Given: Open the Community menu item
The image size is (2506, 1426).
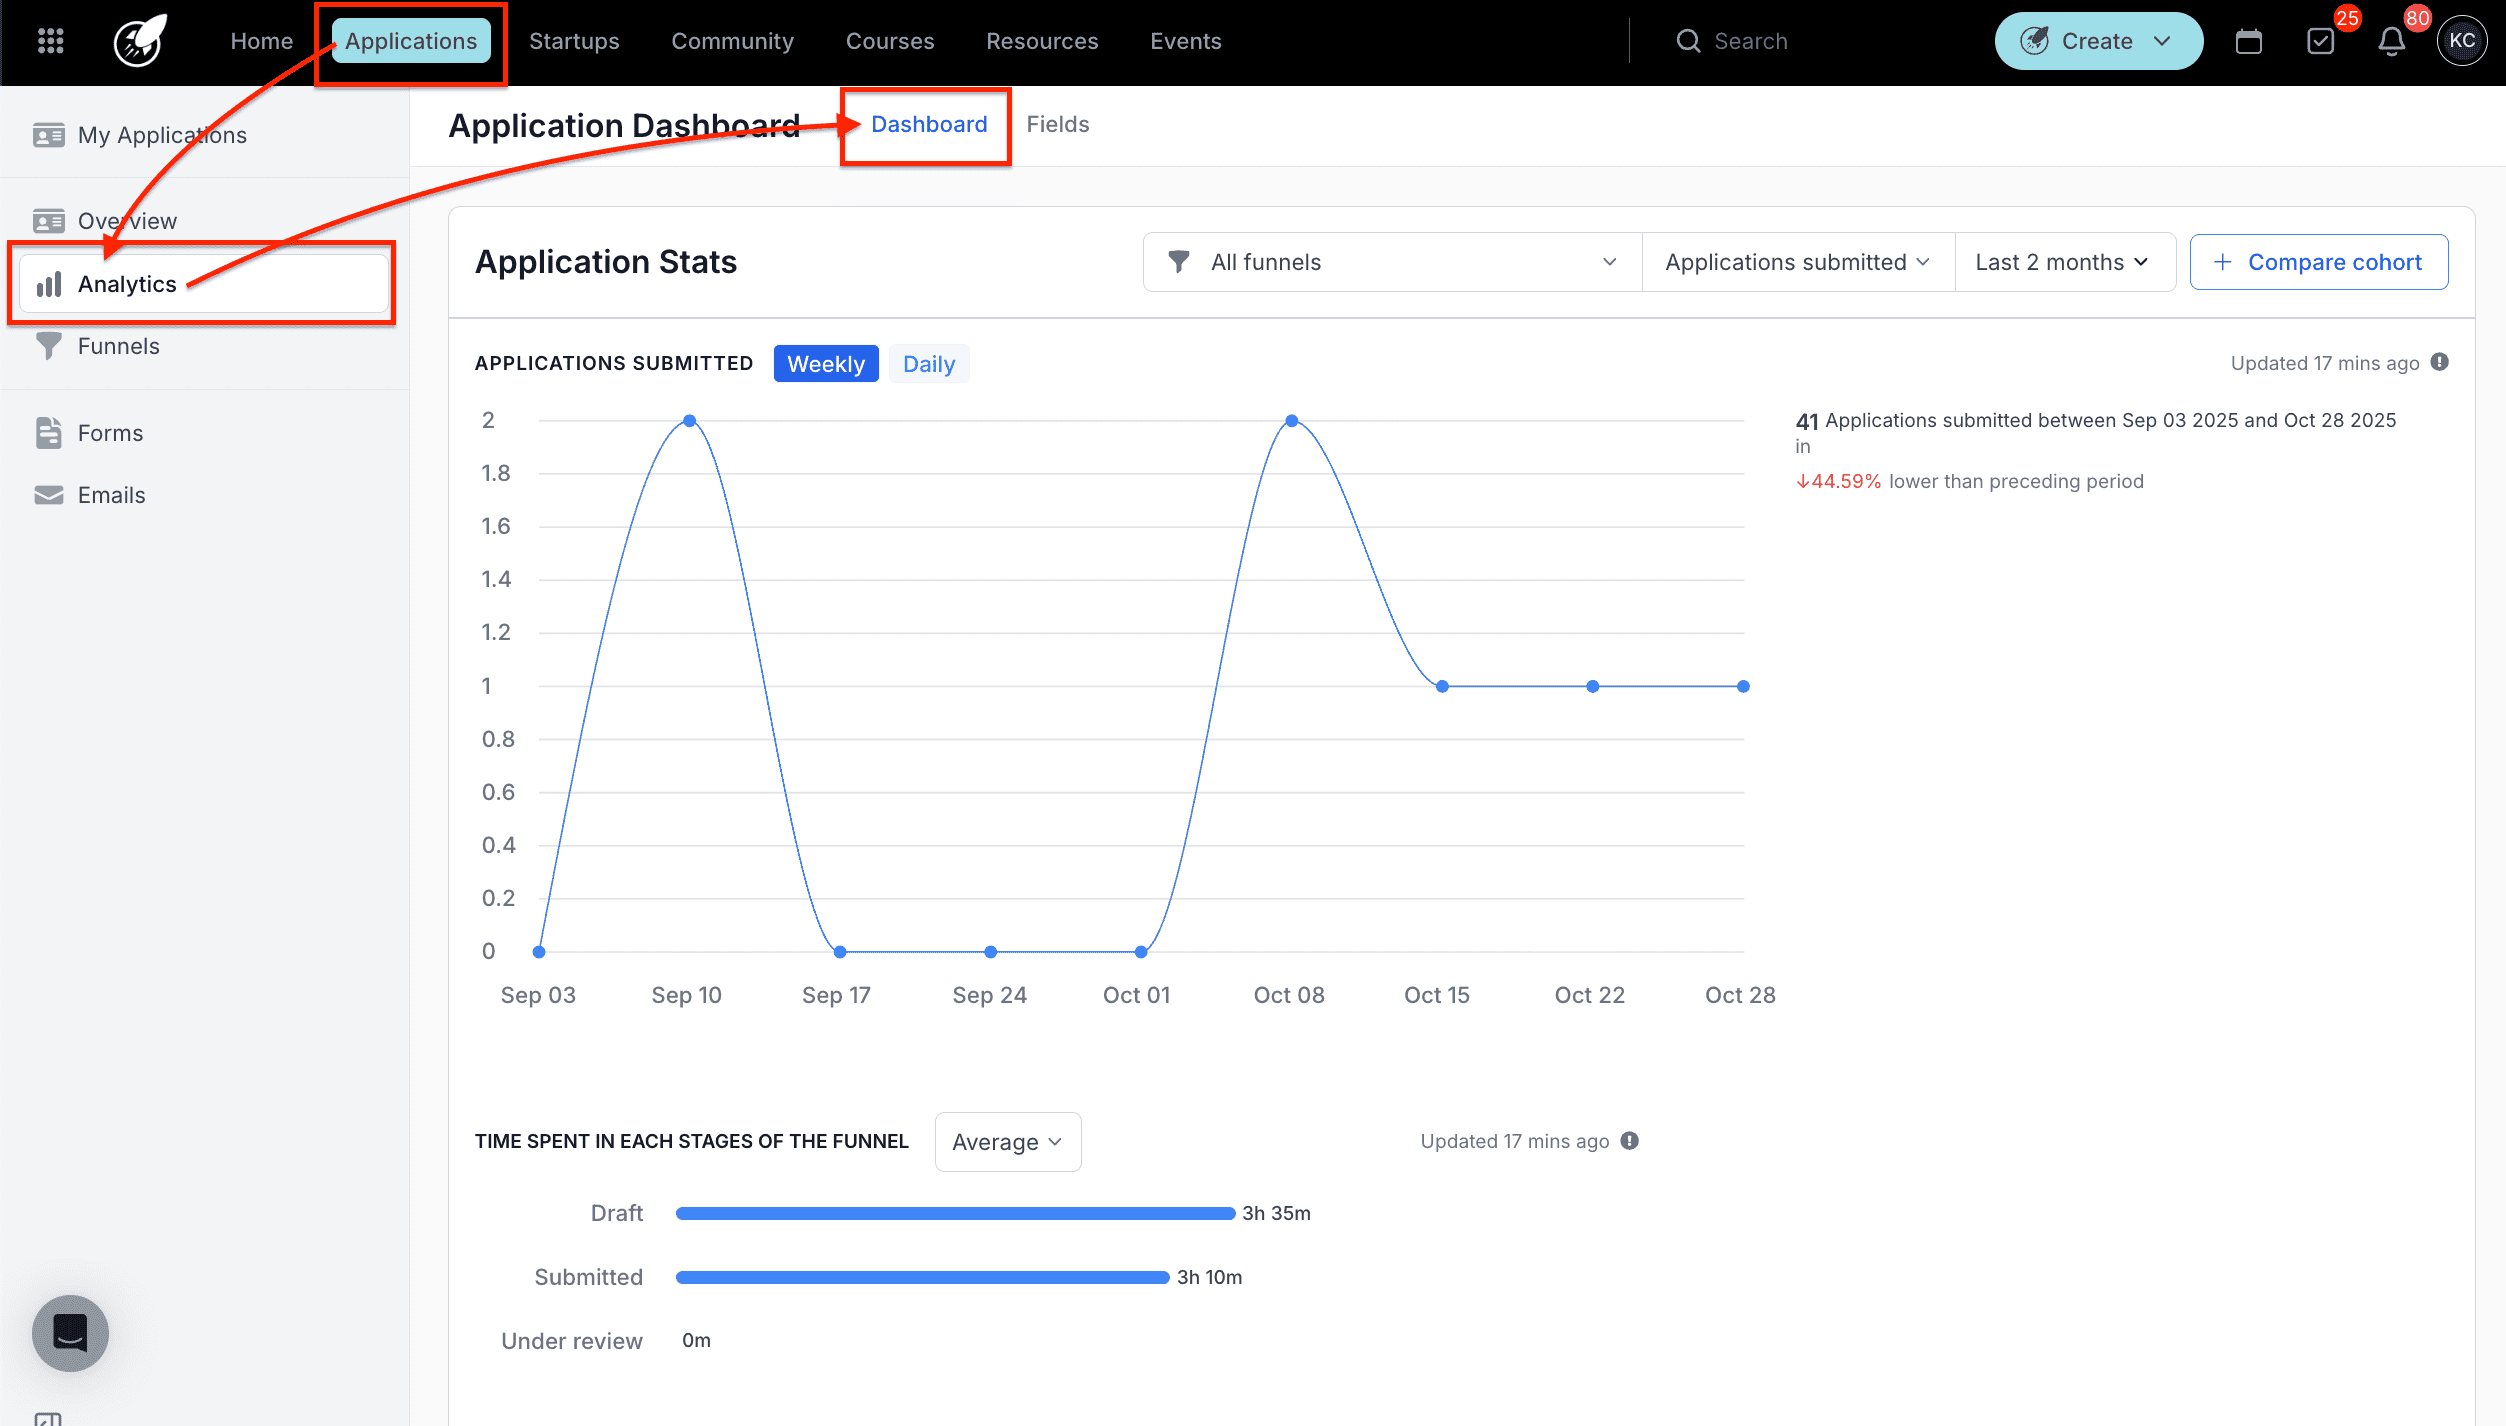Looking at the screenshot, I should pyautogui.click(x=732, y=40).
